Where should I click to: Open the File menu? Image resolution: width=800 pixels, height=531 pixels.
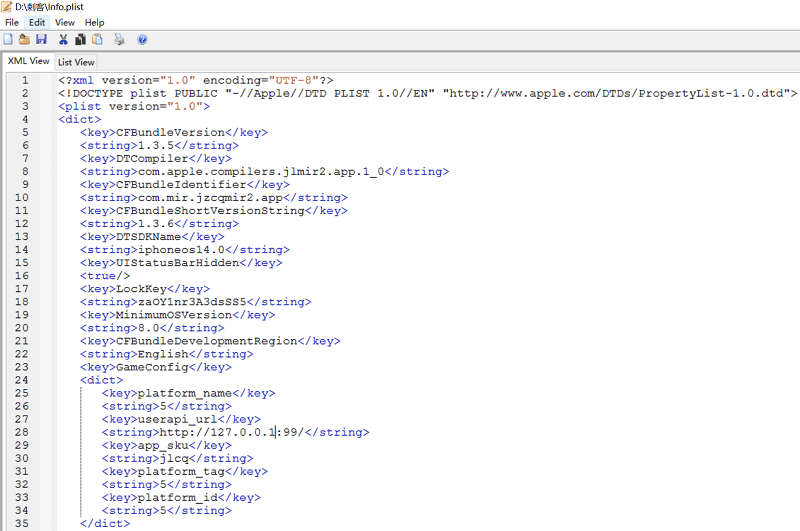tap(12, 22)
